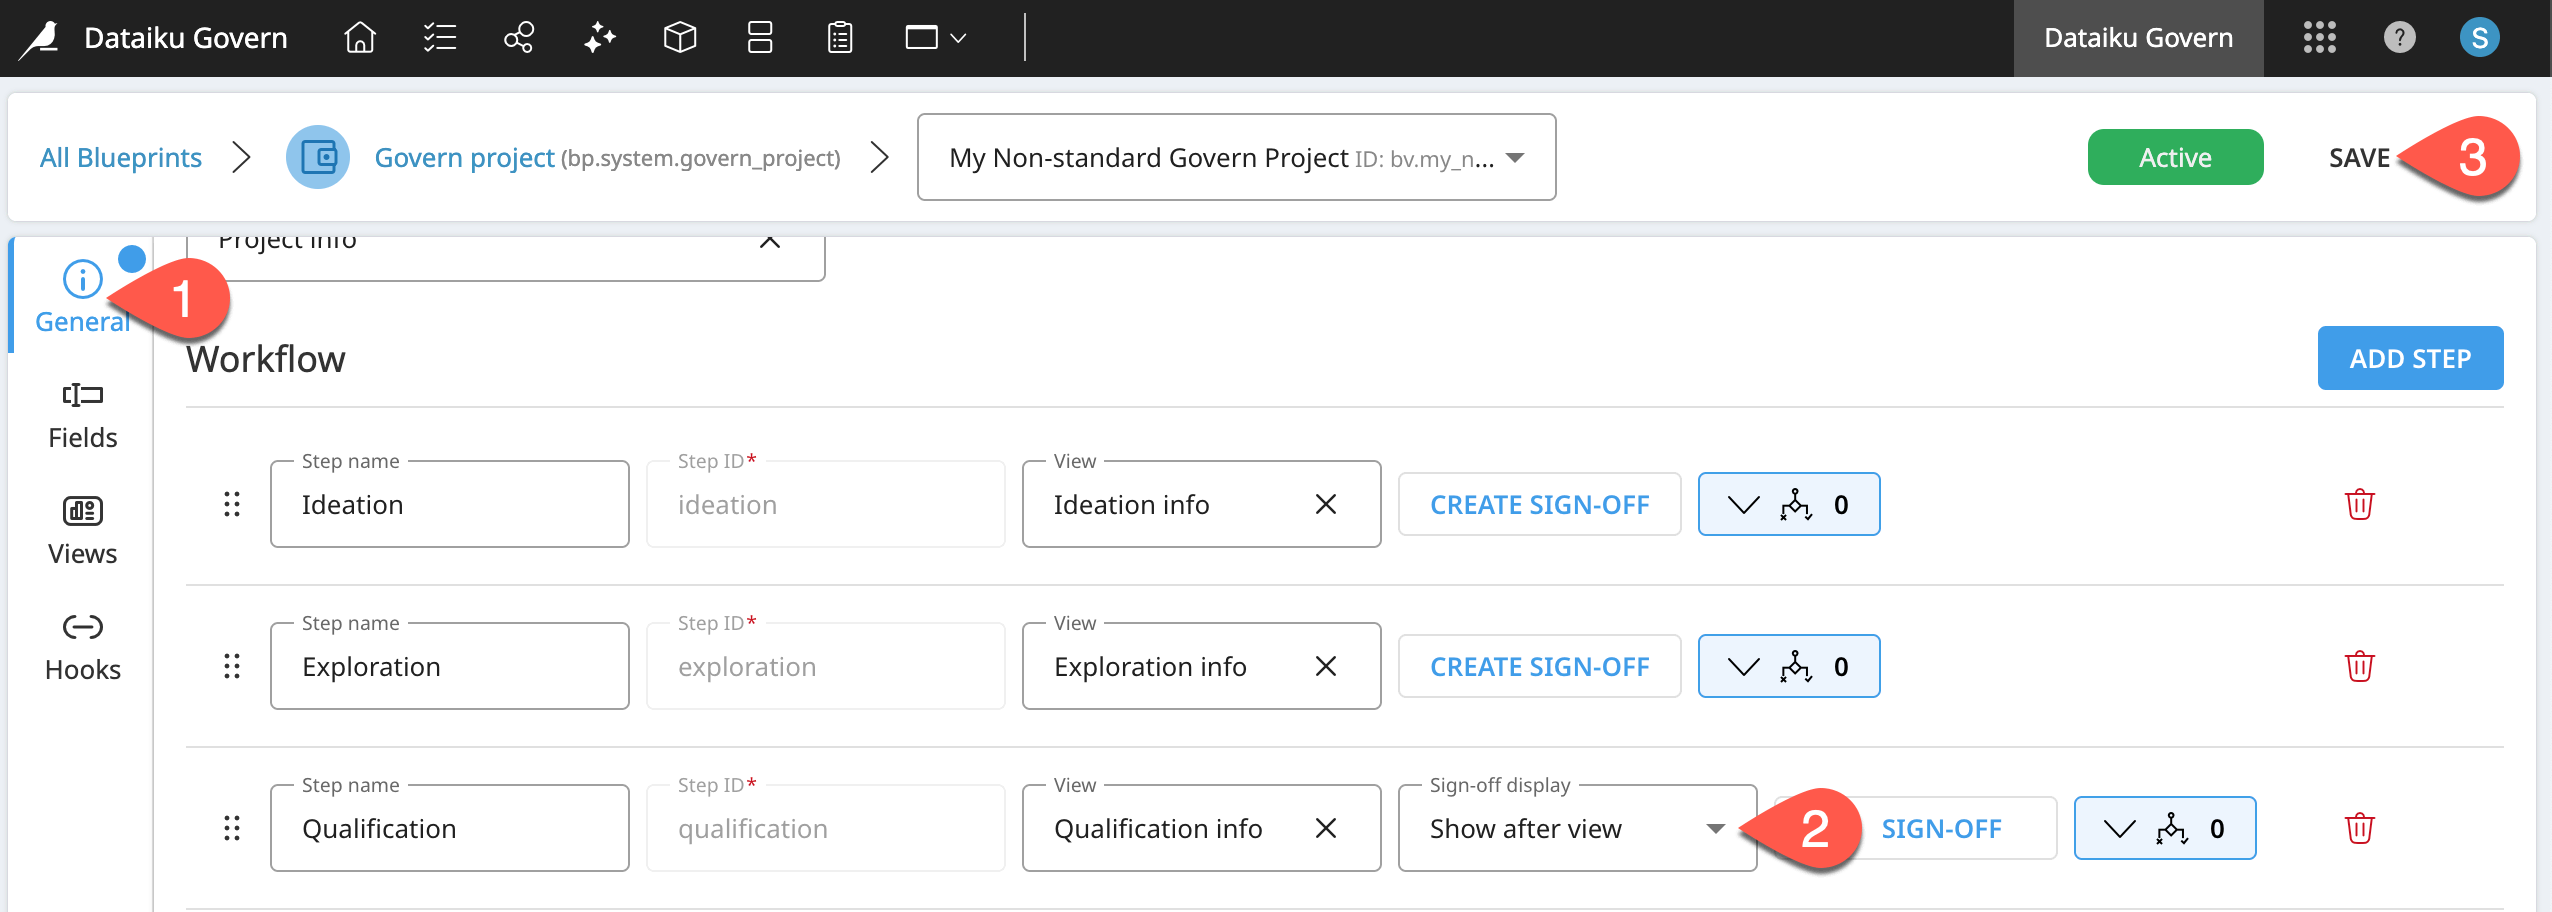The height and width of the screenshot is (912, 2552).
Task: Click the ADD STEP button
Action: pyautogui.click(x=2408, y=358)
